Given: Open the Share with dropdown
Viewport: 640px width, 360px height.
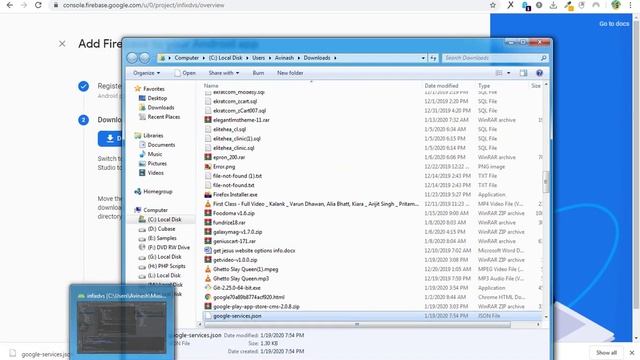Looking at the screenshot, I should coord(224,73).
